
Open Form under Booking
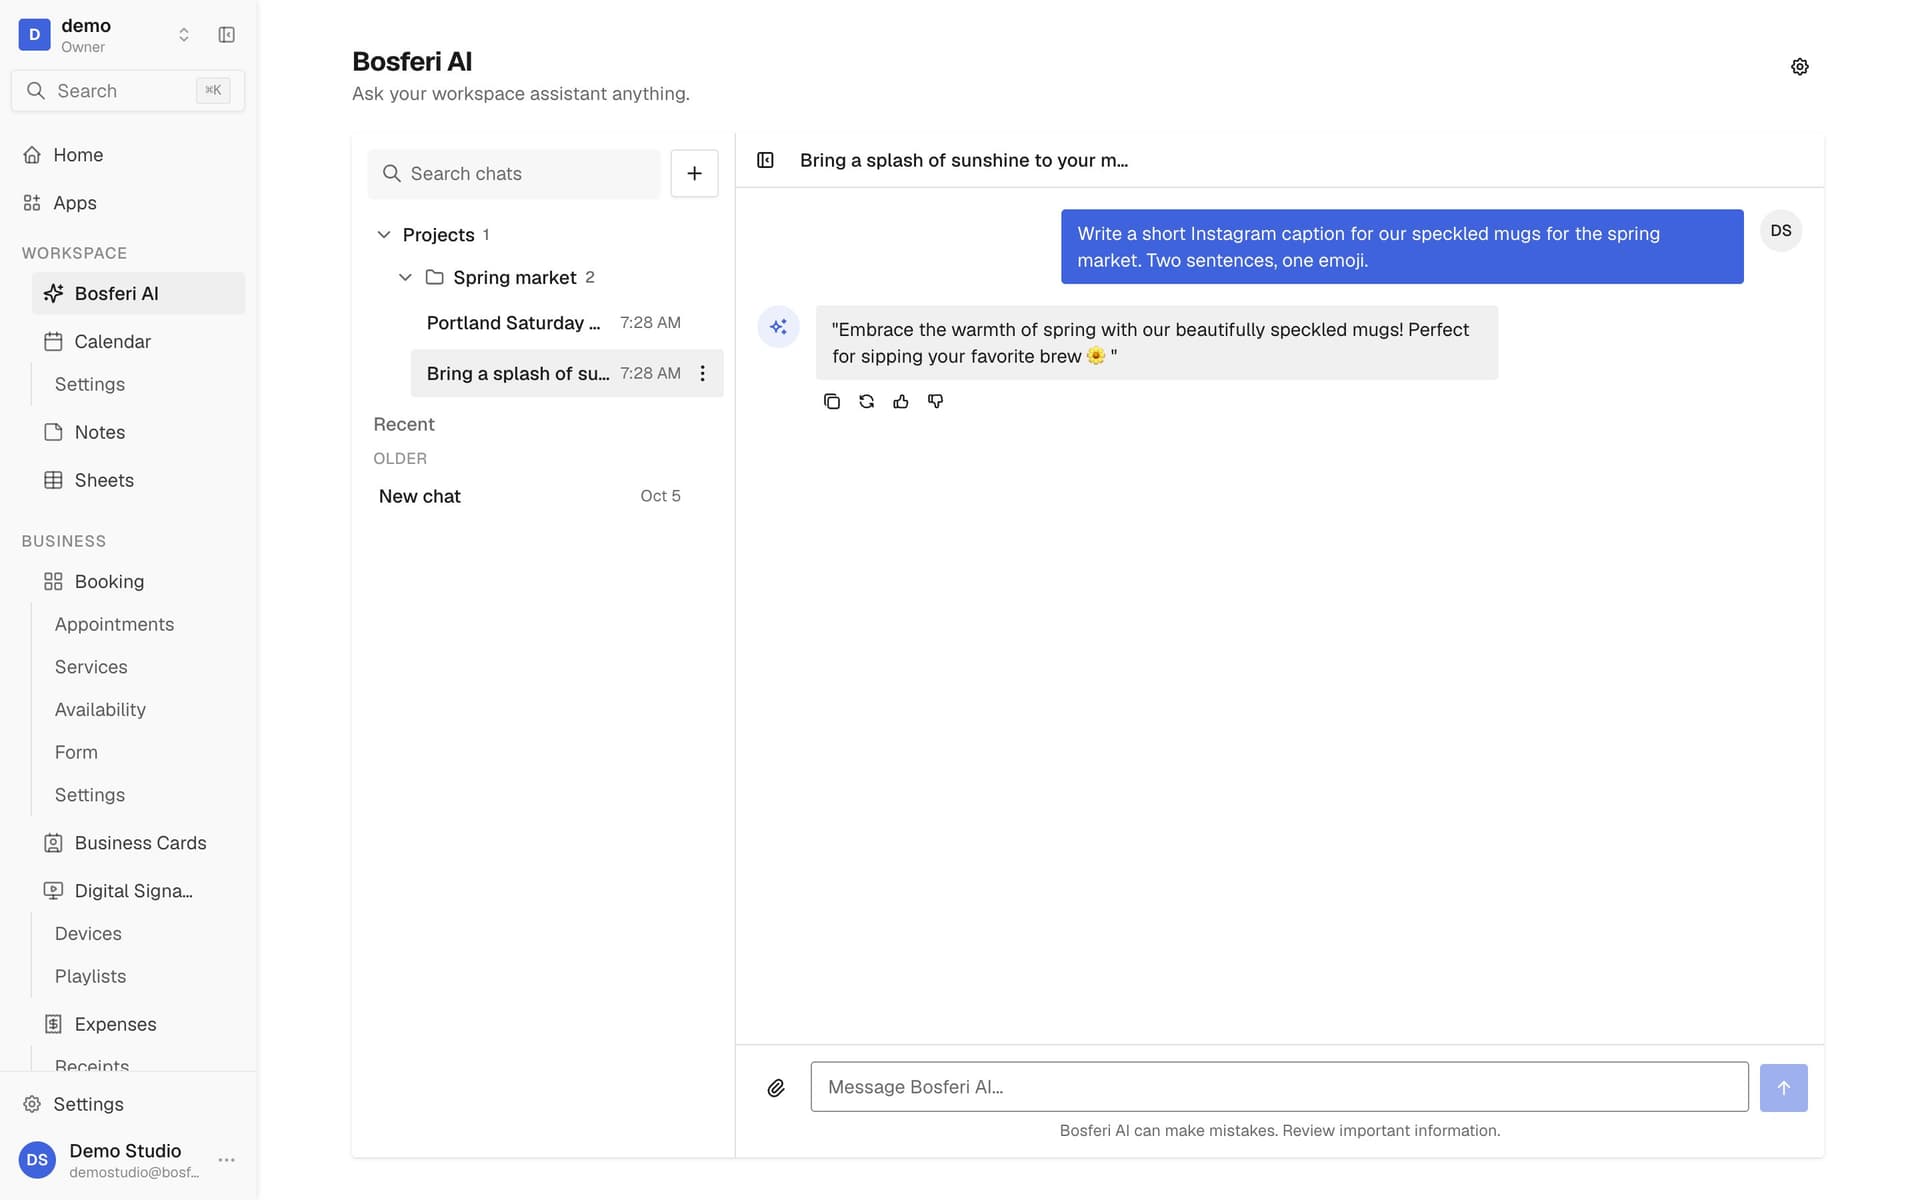point(76,752)
